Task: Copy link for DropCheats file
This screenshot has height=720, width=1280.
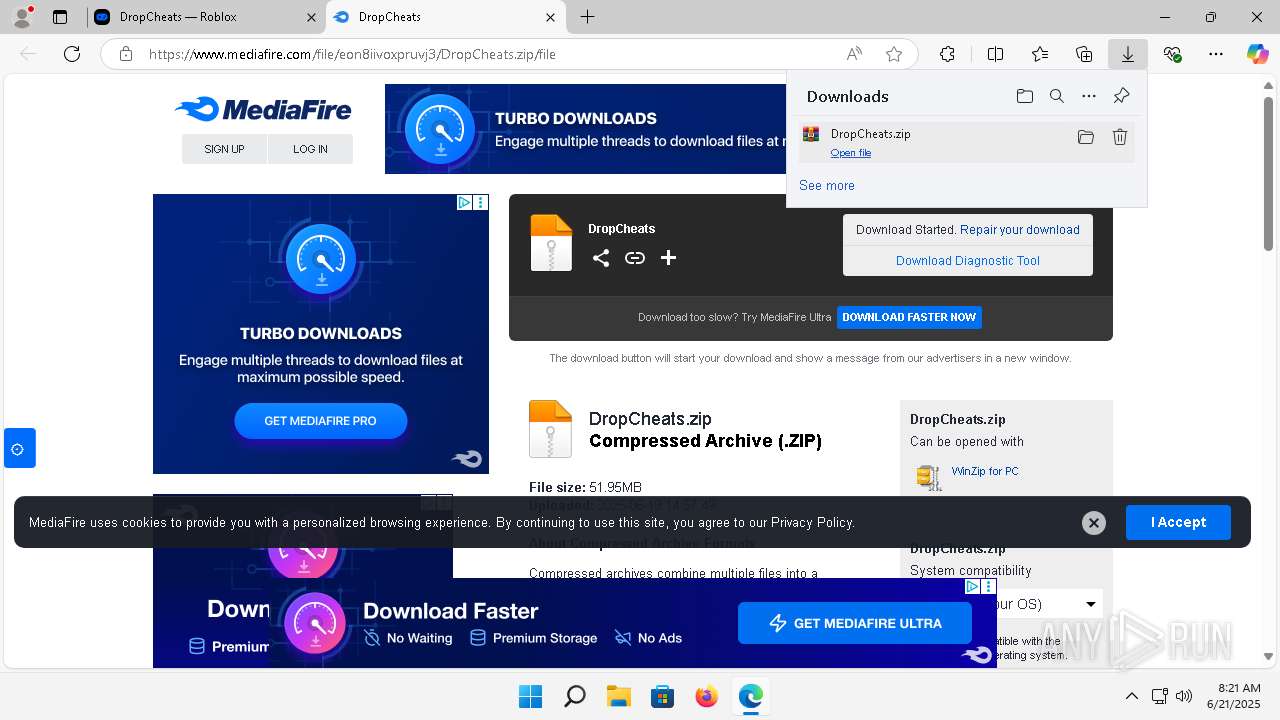Action: 635,258
